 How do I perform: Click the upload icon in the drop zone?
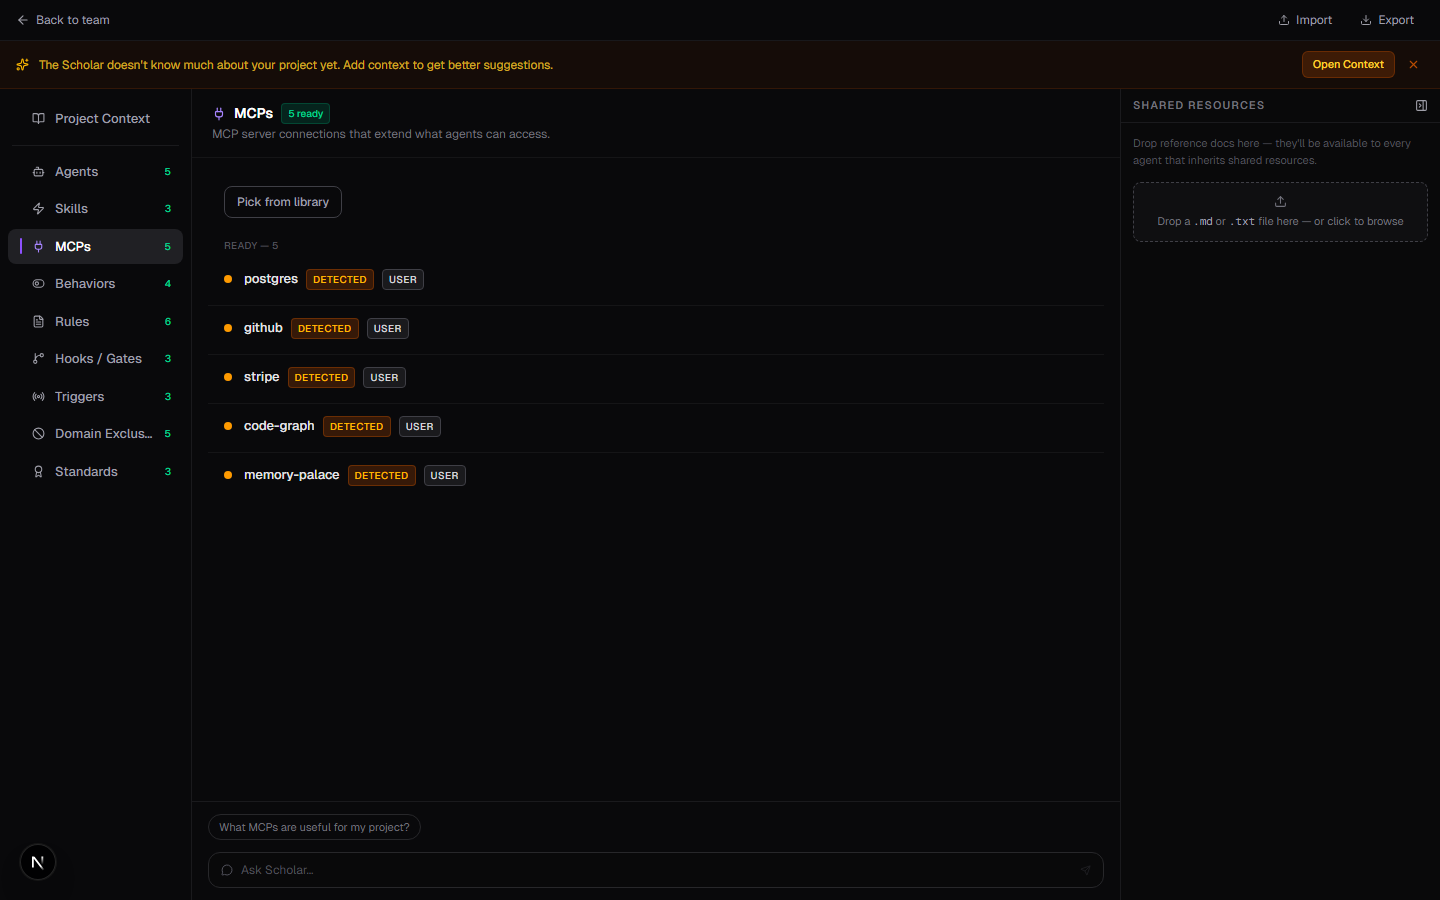pyautogui.click(x=1280, y=202)
